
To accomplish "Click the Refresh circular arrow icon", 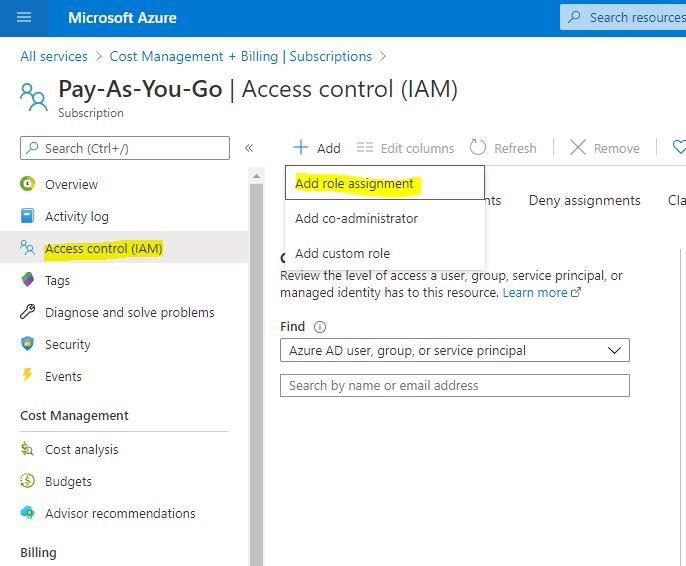I will (x=478, y=147).
